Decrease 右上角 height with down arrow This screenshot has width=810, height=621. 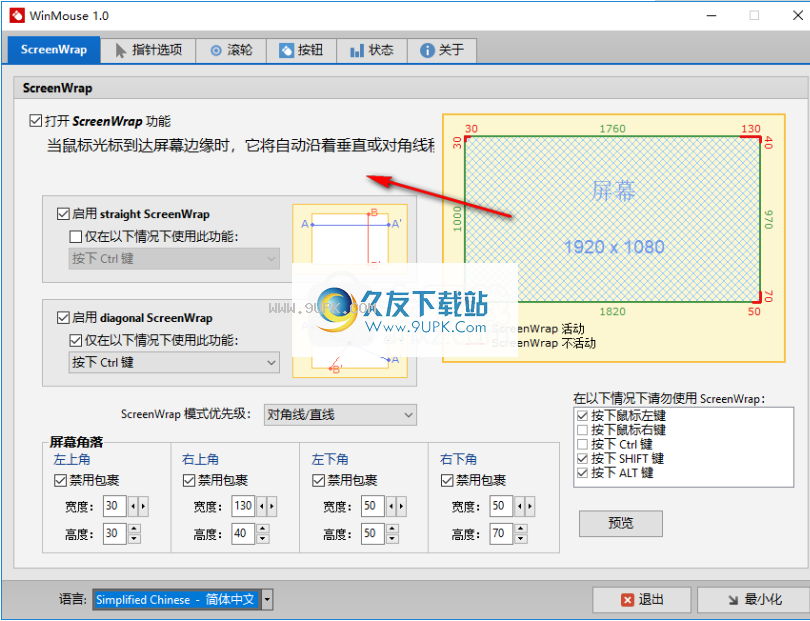coord(262,539)
